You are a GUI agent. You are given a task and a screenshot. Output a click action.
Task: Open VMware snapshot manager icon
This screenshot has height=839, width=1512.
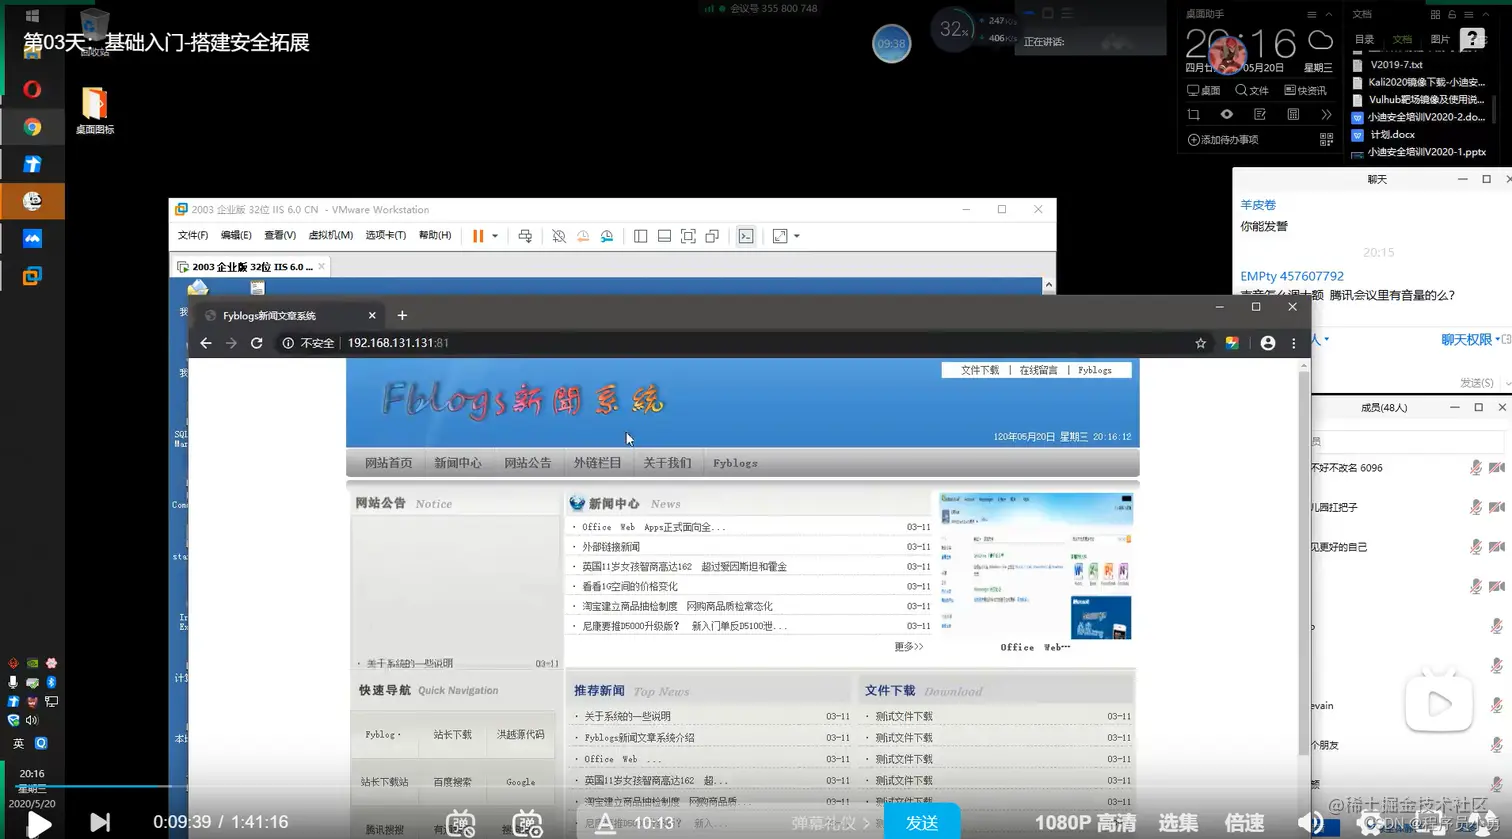607,236
